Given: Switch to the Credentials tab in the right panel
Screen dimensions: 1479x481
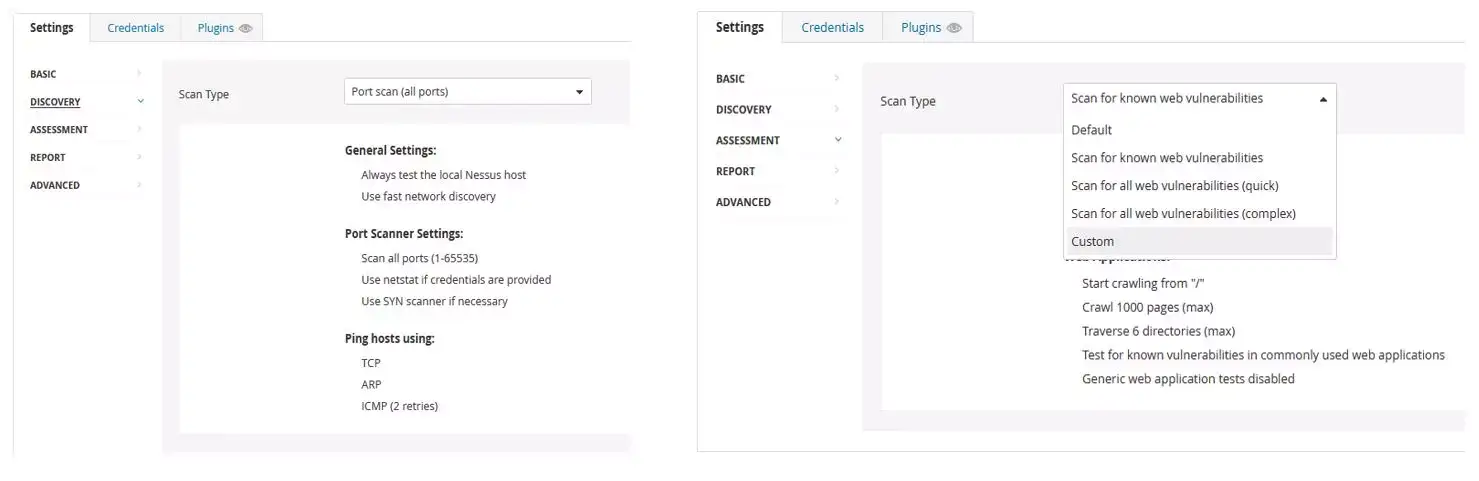Looking at the screenshot, I should (832, 28).
